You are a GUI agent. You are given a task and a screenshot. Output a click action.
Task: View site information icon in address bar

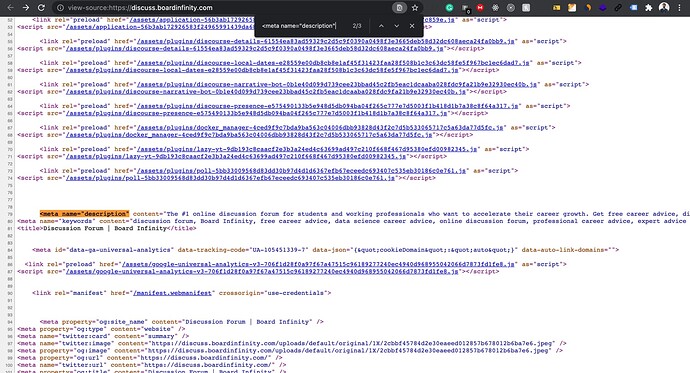(60, 8)
